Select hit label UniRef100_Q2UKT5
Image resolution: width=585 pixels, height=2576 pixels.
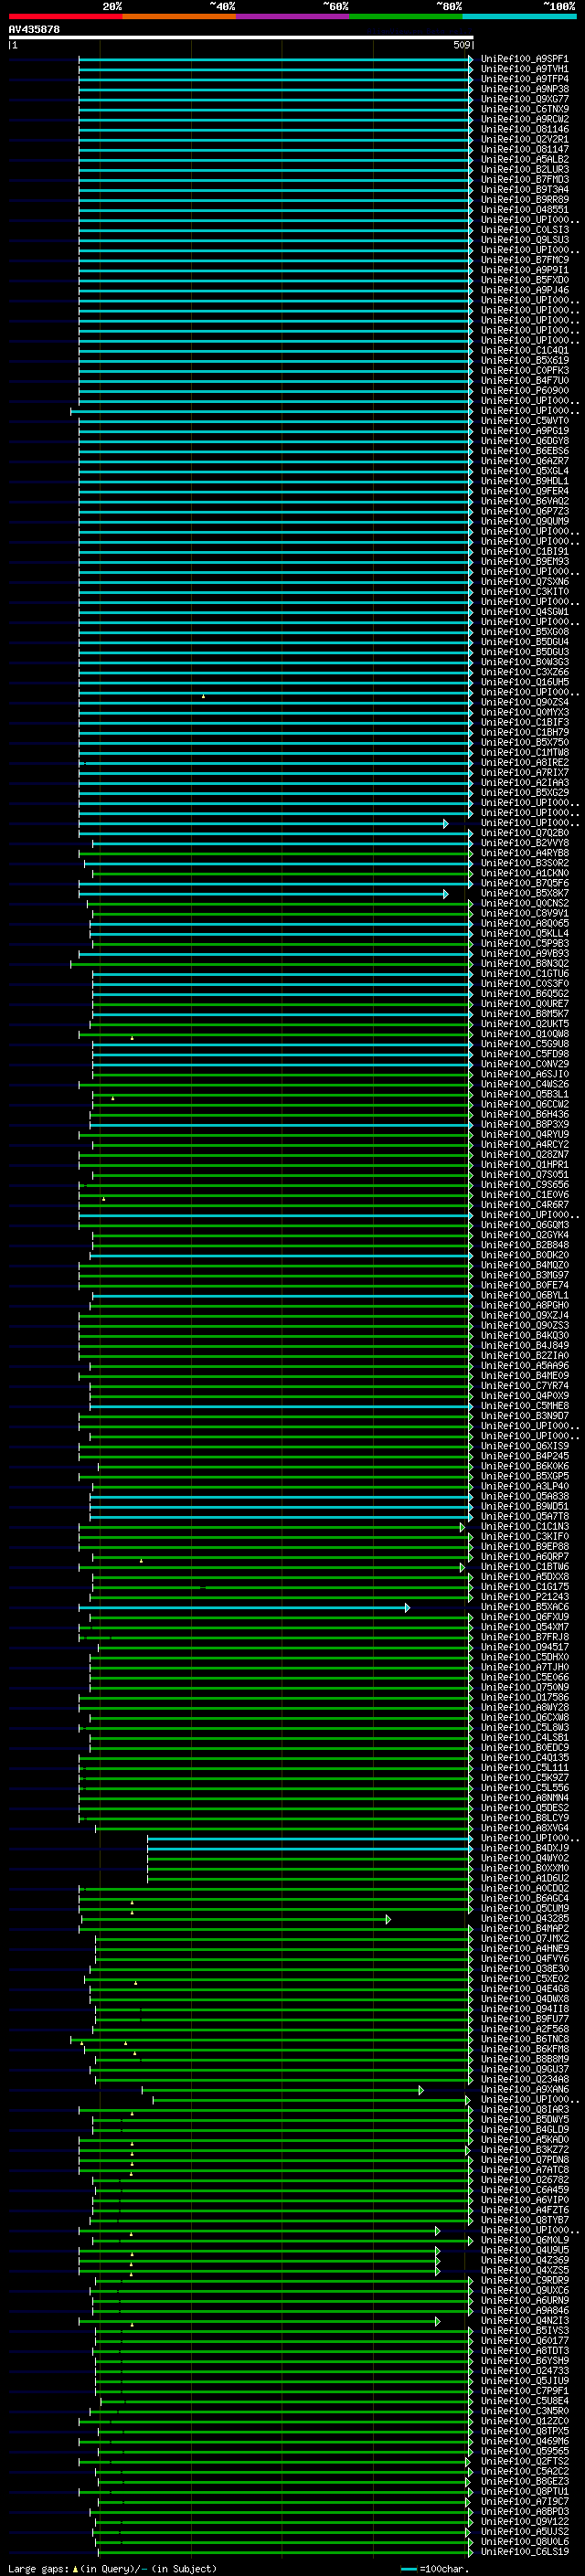click(524, 1024)
